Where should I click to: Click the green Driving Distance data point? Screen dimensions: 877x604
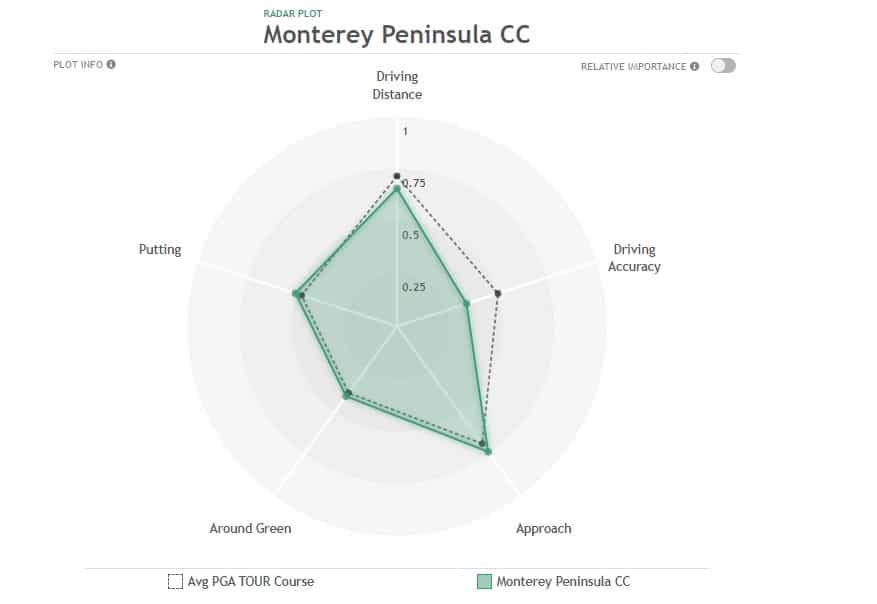(397, 189)
